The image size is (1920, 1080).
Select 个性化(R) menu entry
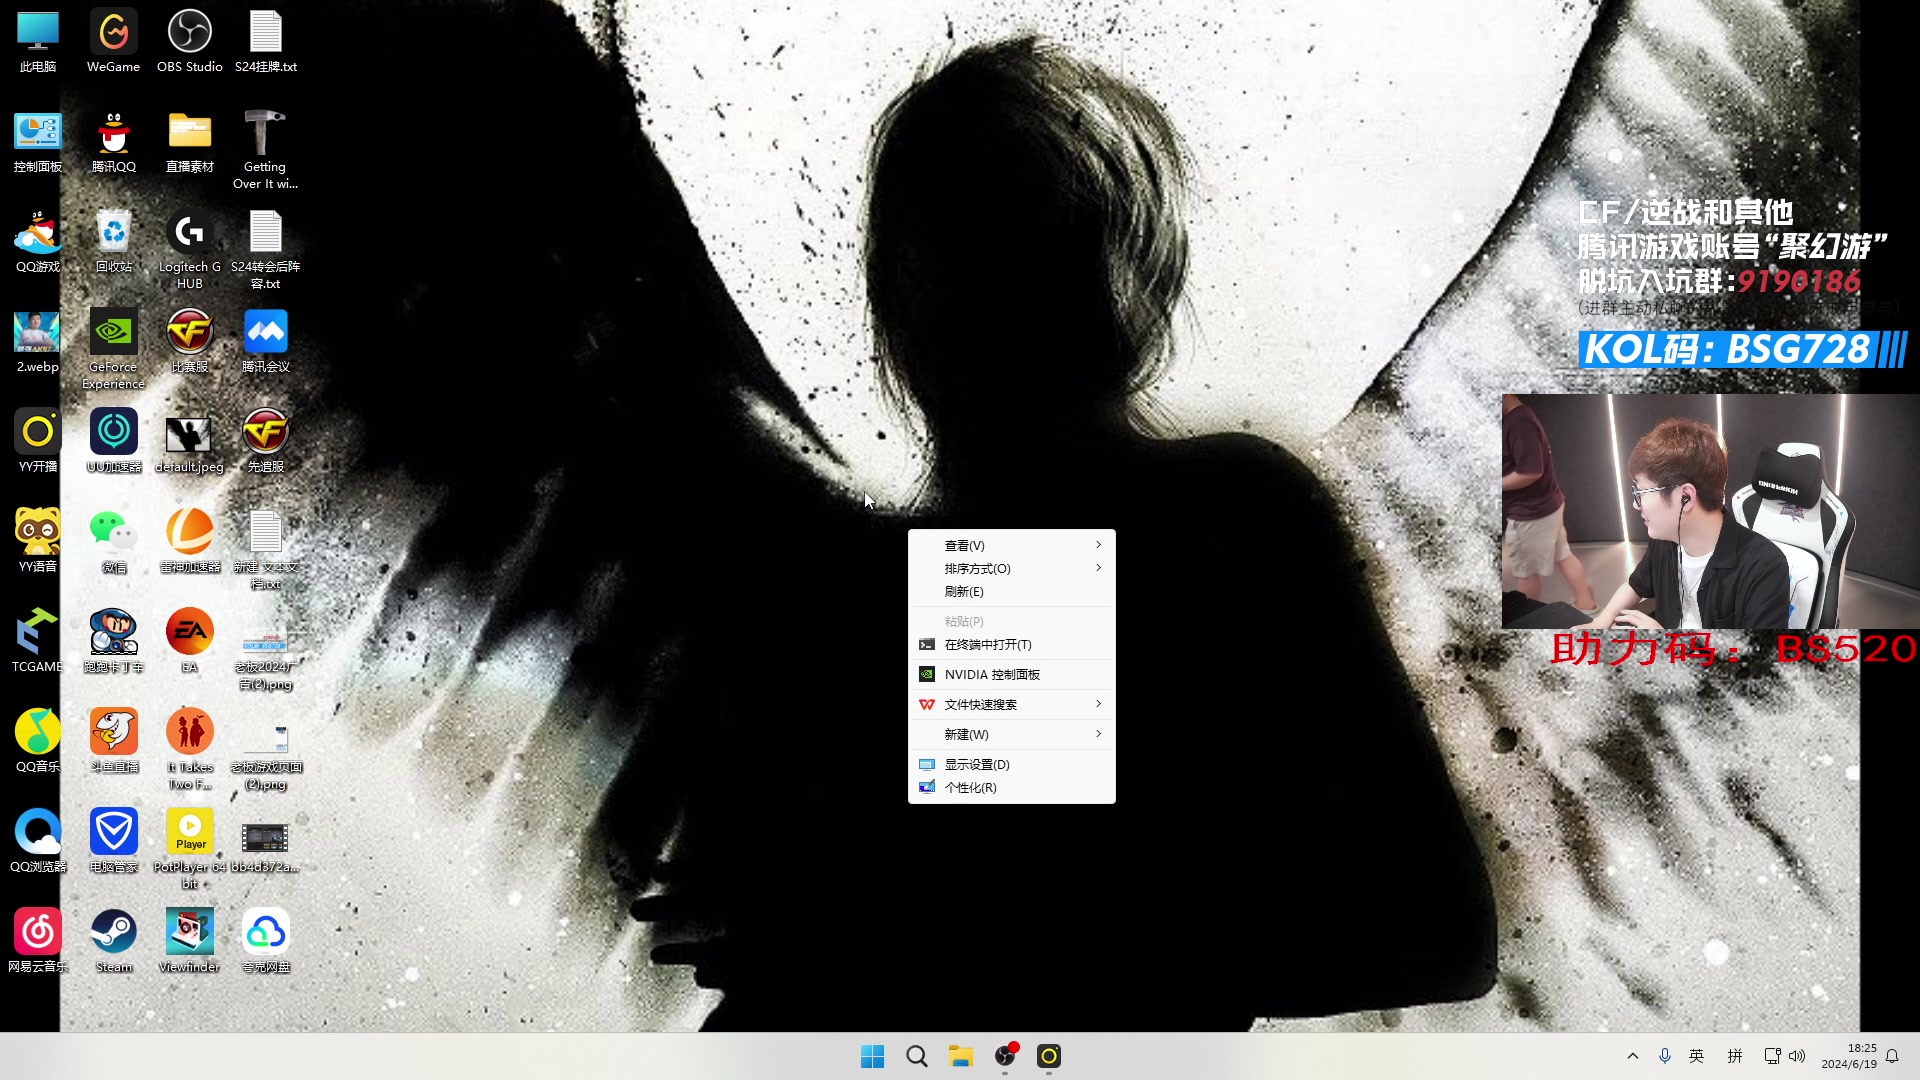pos(1011,787)
